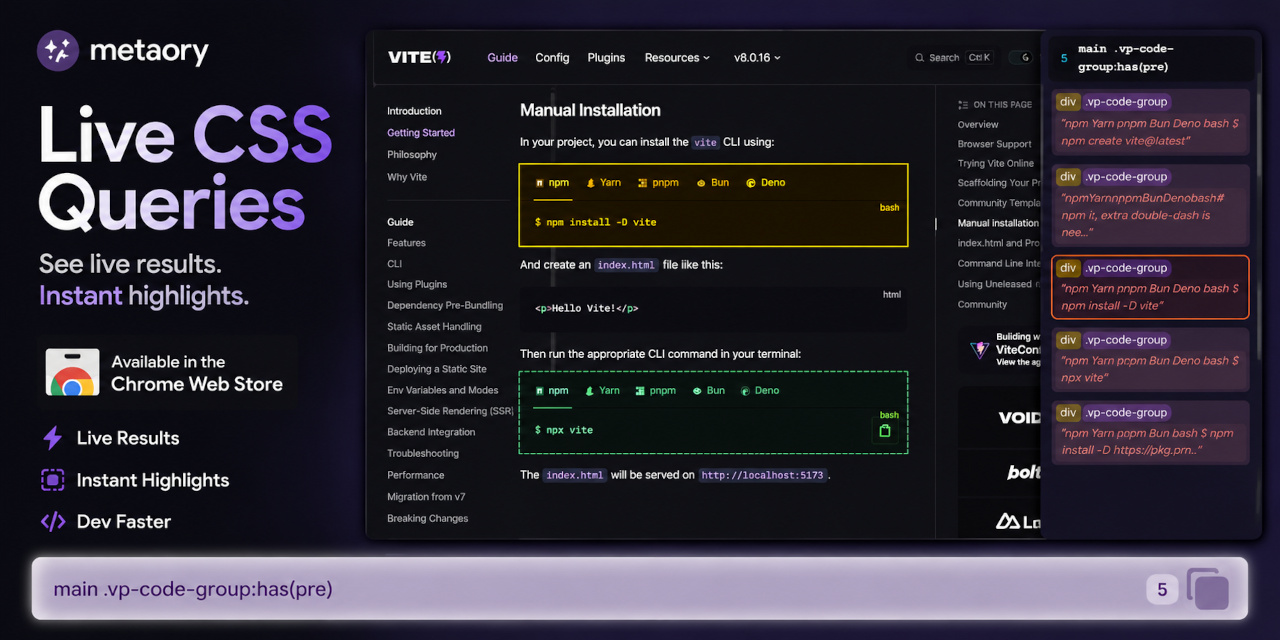1280x640 pixels.
Task: Jump to Trying Vite Online outline link
Action: coord(996,164)
